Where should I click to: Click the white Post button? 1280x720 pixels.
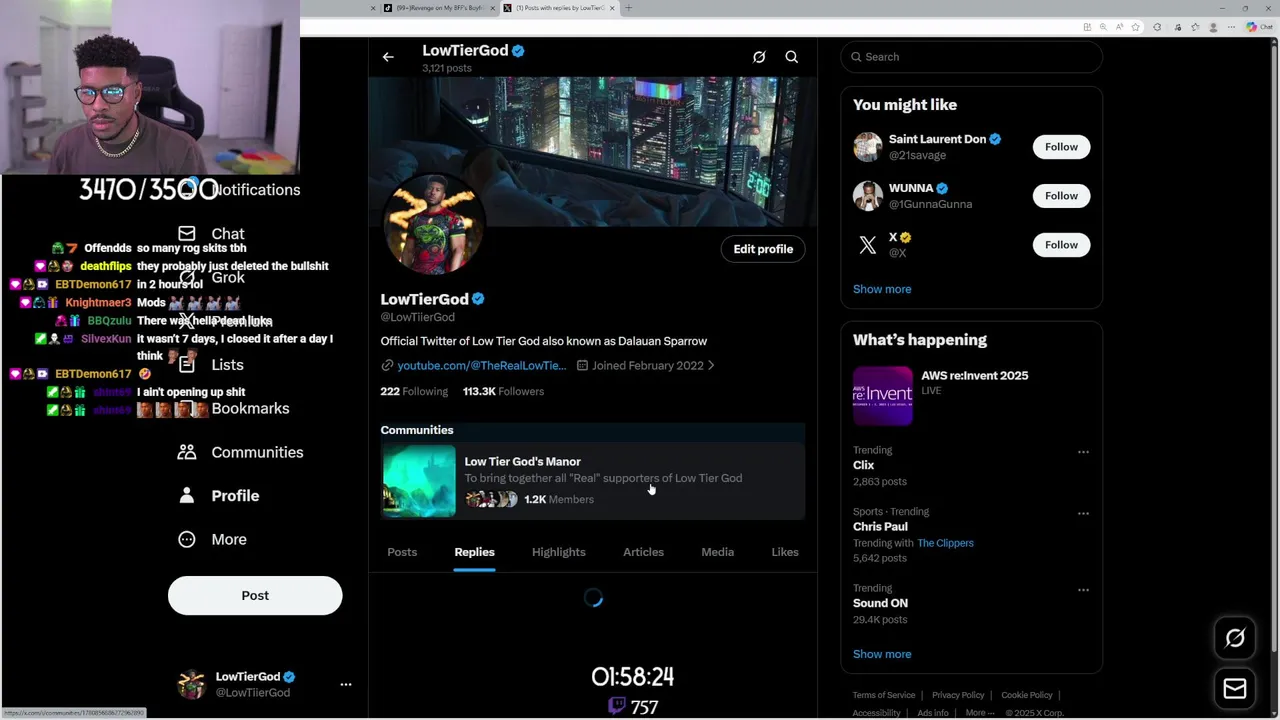click(255, 595)
